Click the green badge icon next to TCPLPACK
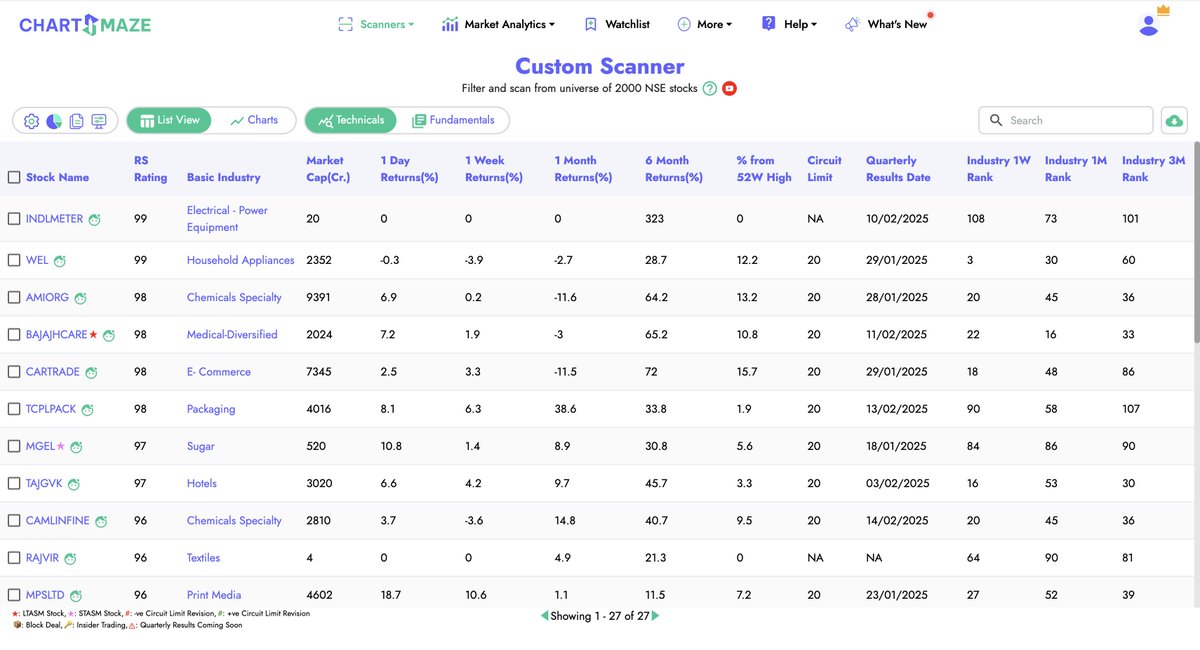 [87, 409]
